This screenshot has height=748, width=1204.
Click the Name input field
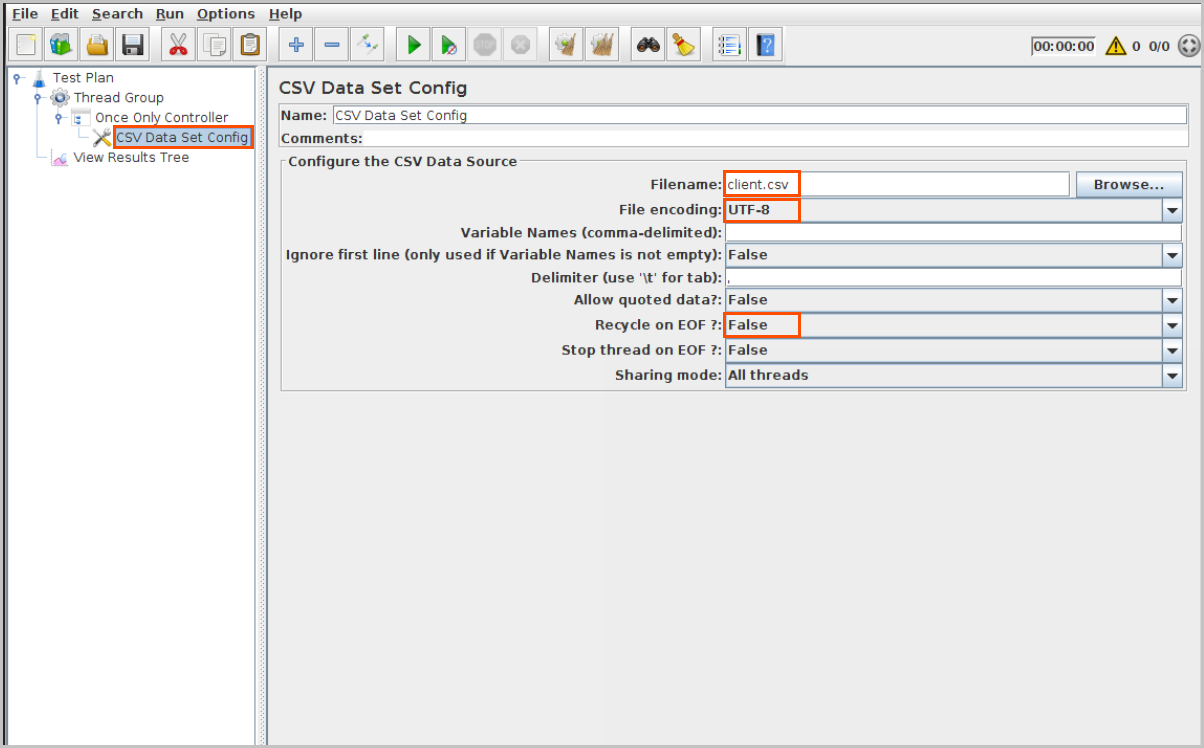(759, 115)
